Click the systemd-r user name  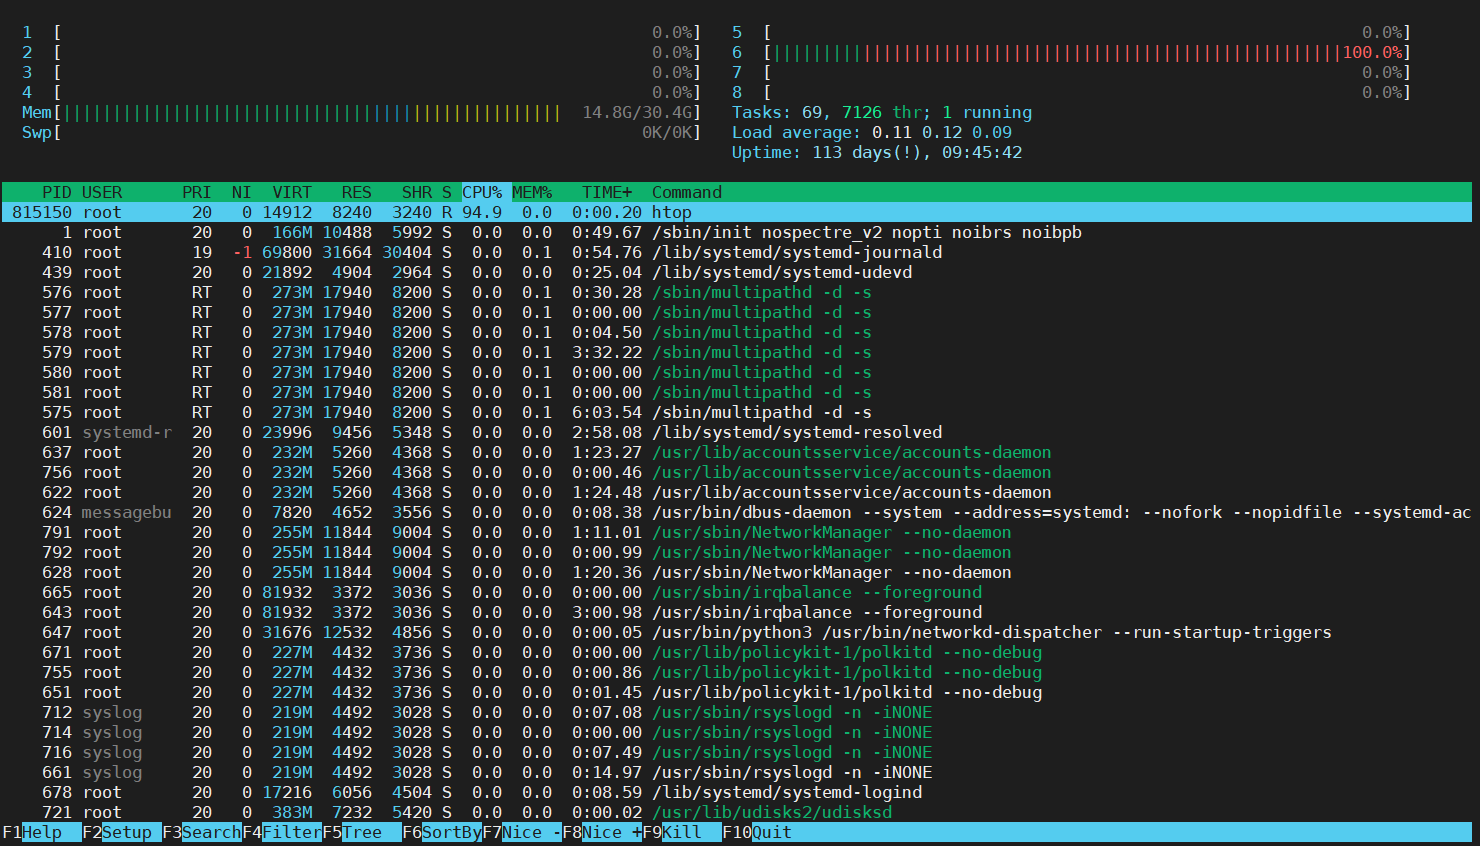pyautogui.click(x=127, y=432)
